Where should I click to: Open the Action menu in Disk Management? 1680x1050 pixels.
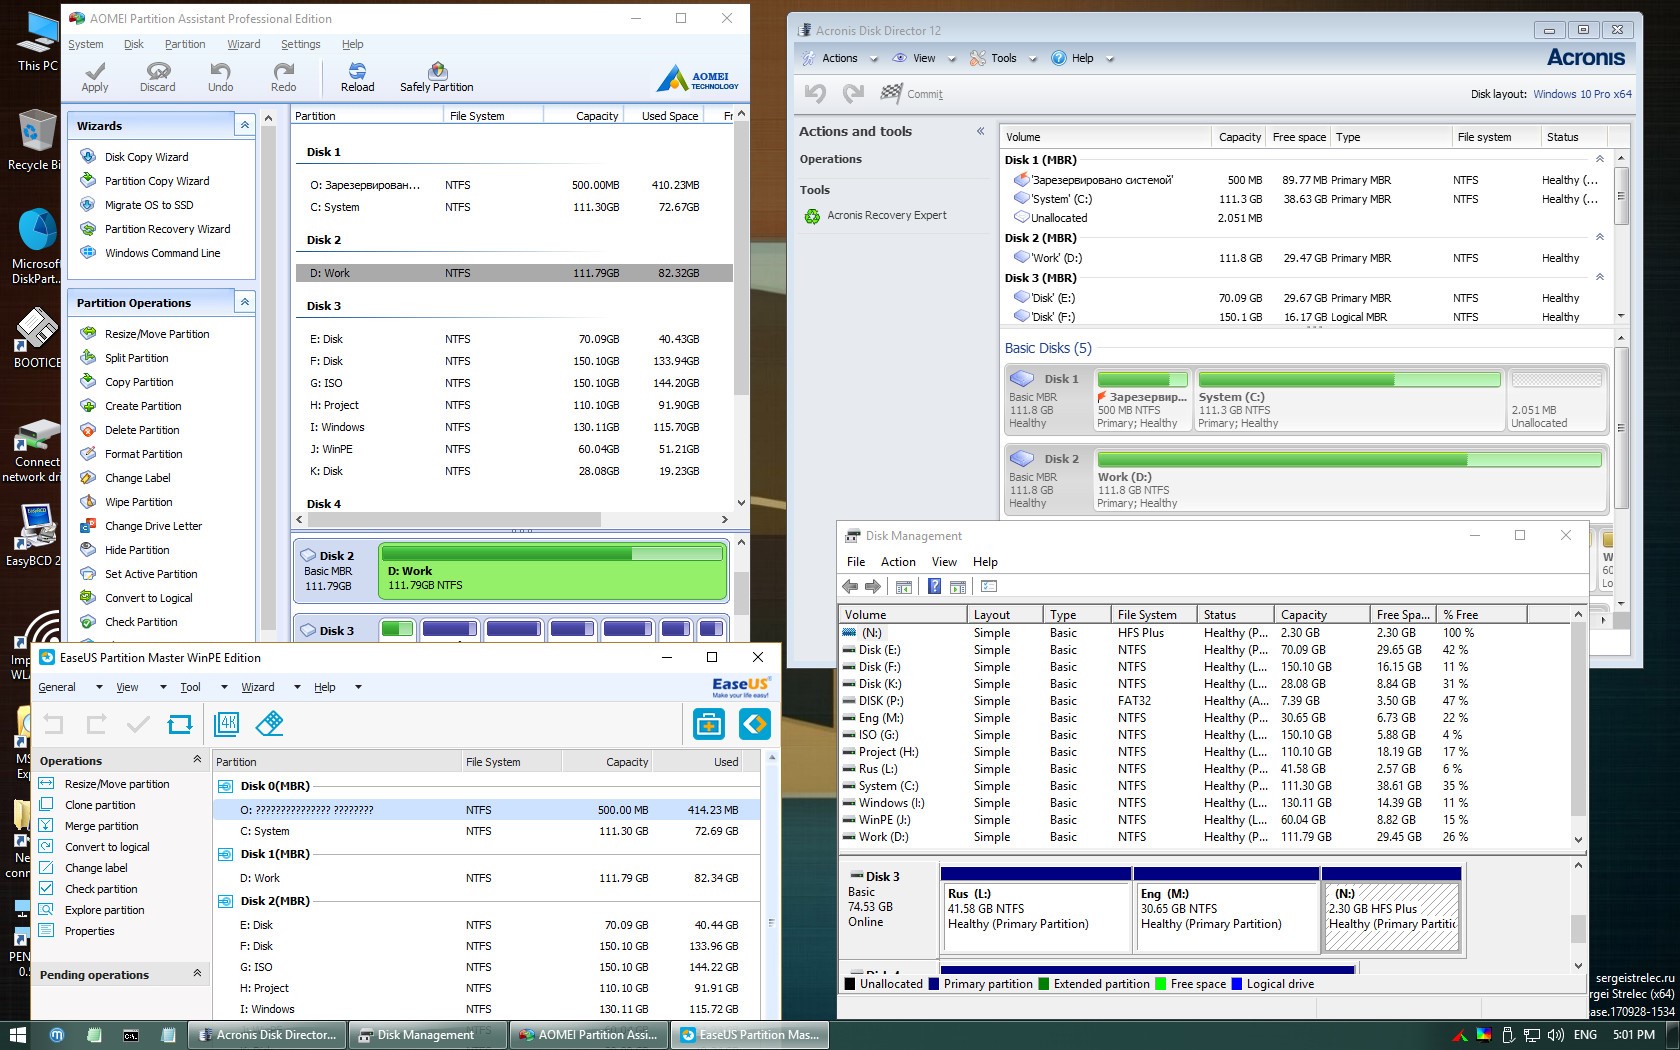click(897, 562)
